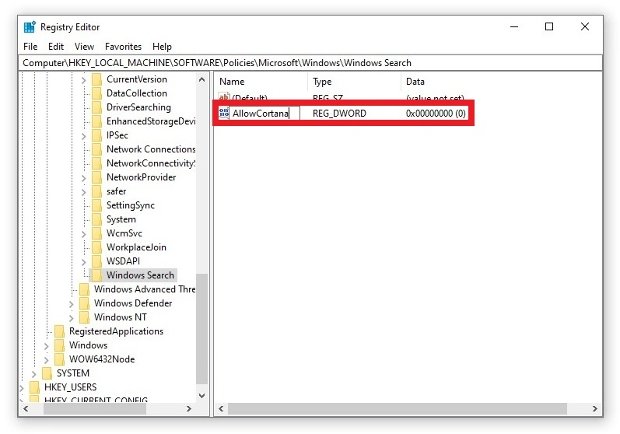Open the Edit menu
This screenshot has height=434, width=620.
pyautogui.click(x=56, y=47)
